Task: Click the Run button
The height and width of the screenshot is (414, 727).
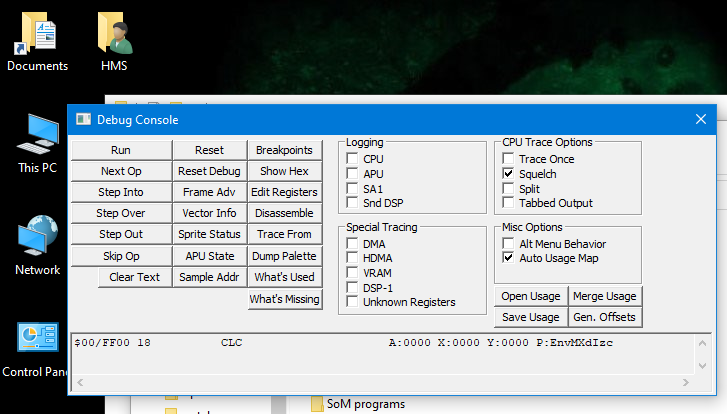Action: (x=121, y=150)
